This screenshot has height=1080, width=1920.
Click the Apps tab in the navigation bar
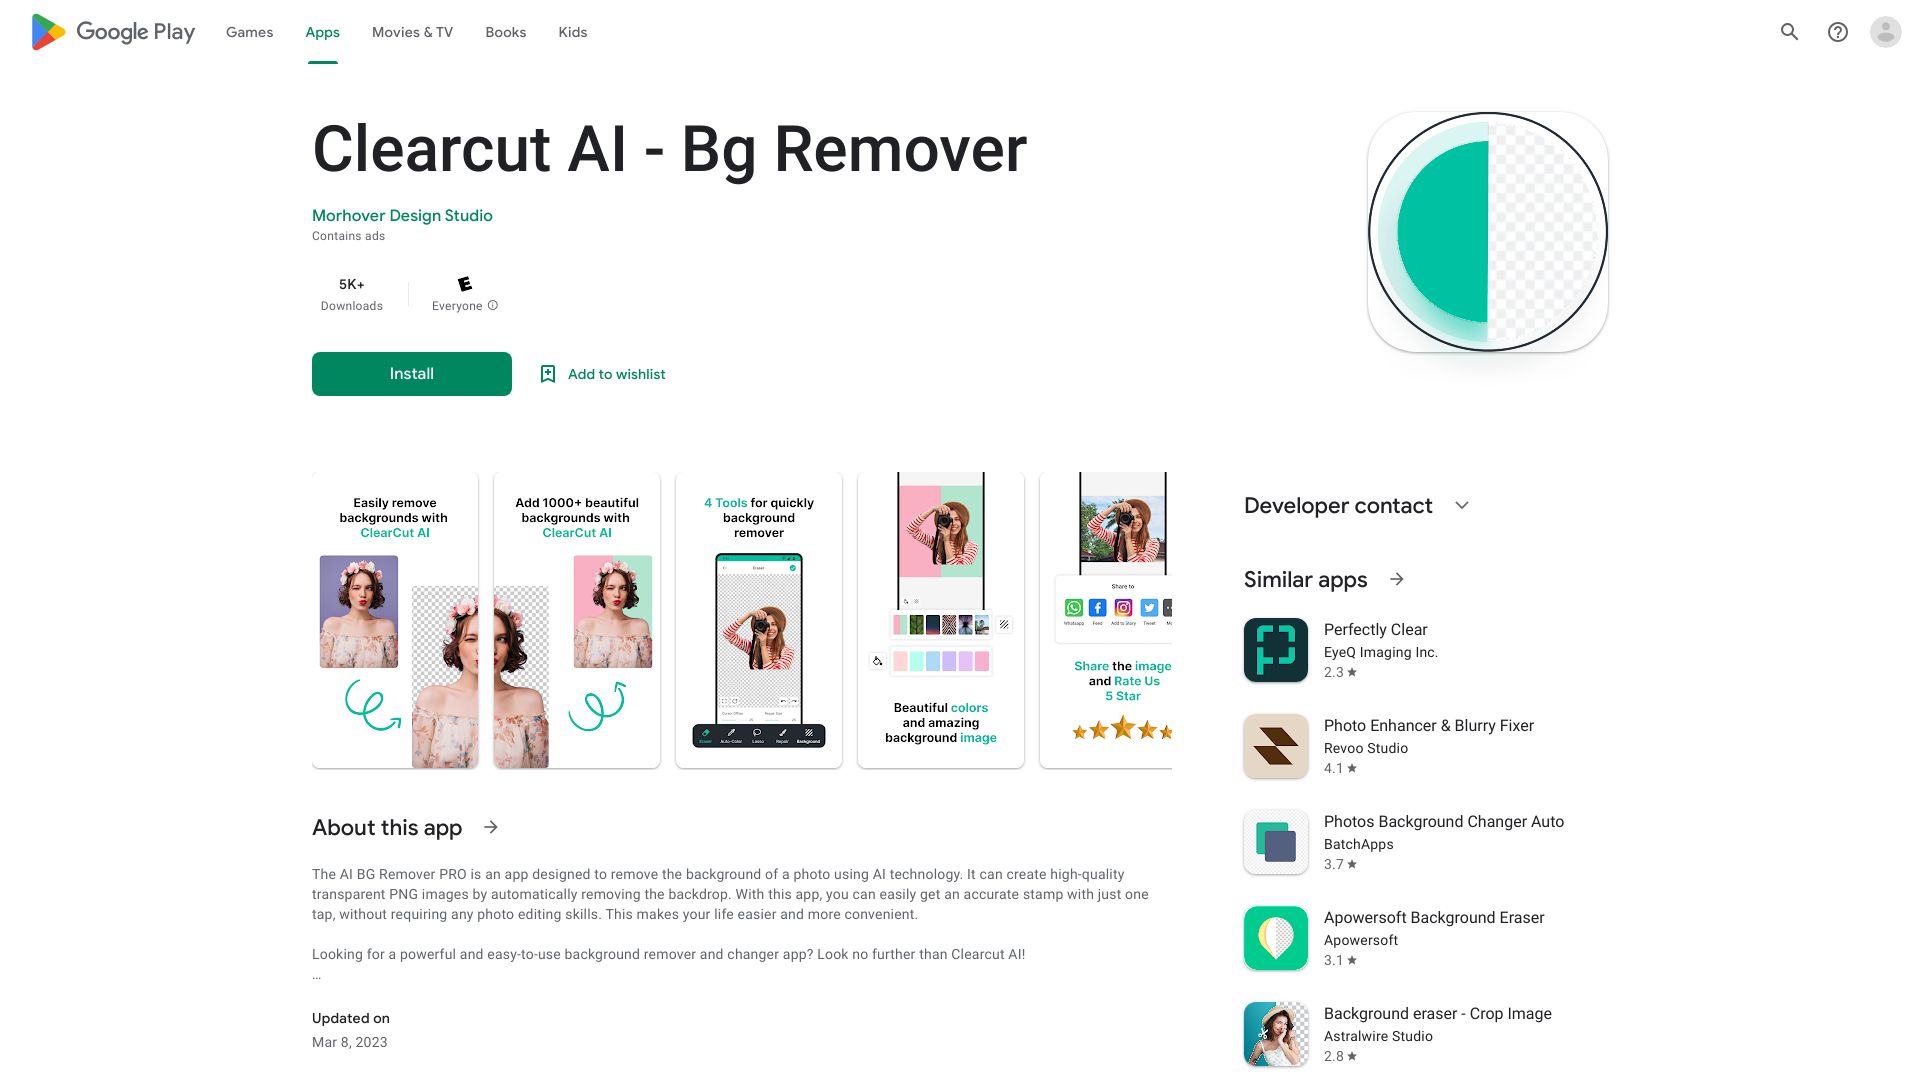[322, 32]
